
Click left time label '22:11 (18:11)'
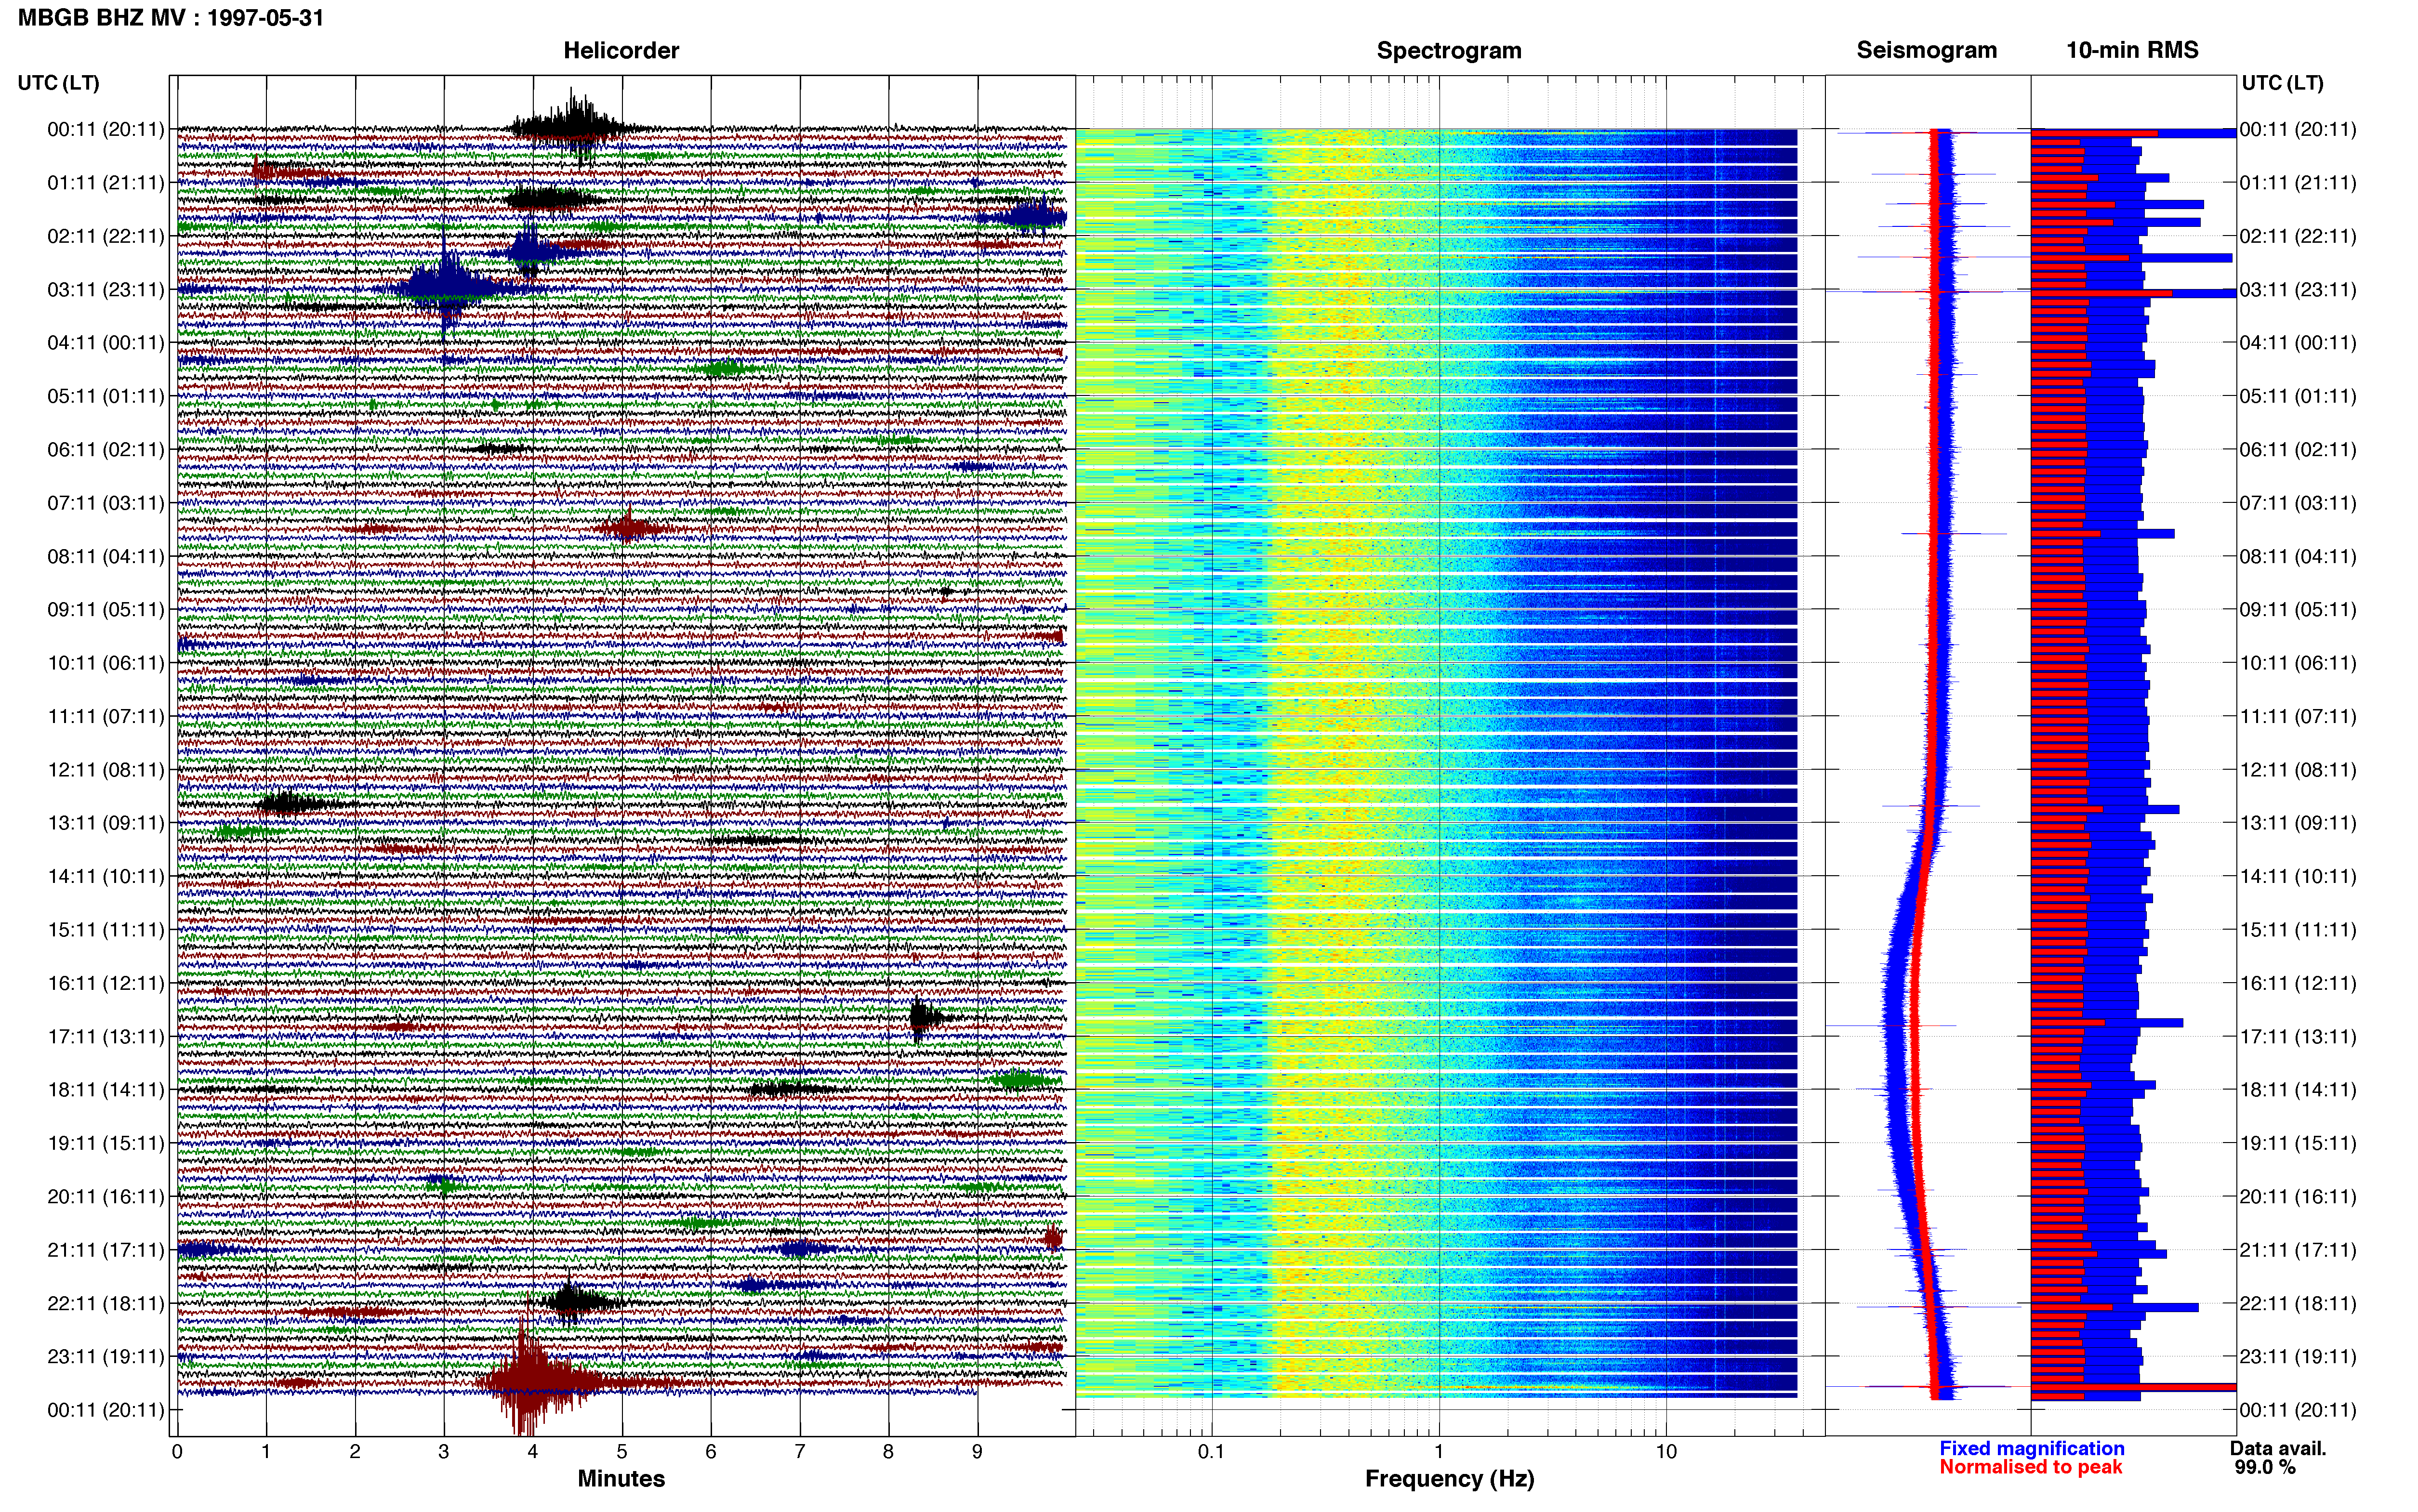(x=105, y=1304)
